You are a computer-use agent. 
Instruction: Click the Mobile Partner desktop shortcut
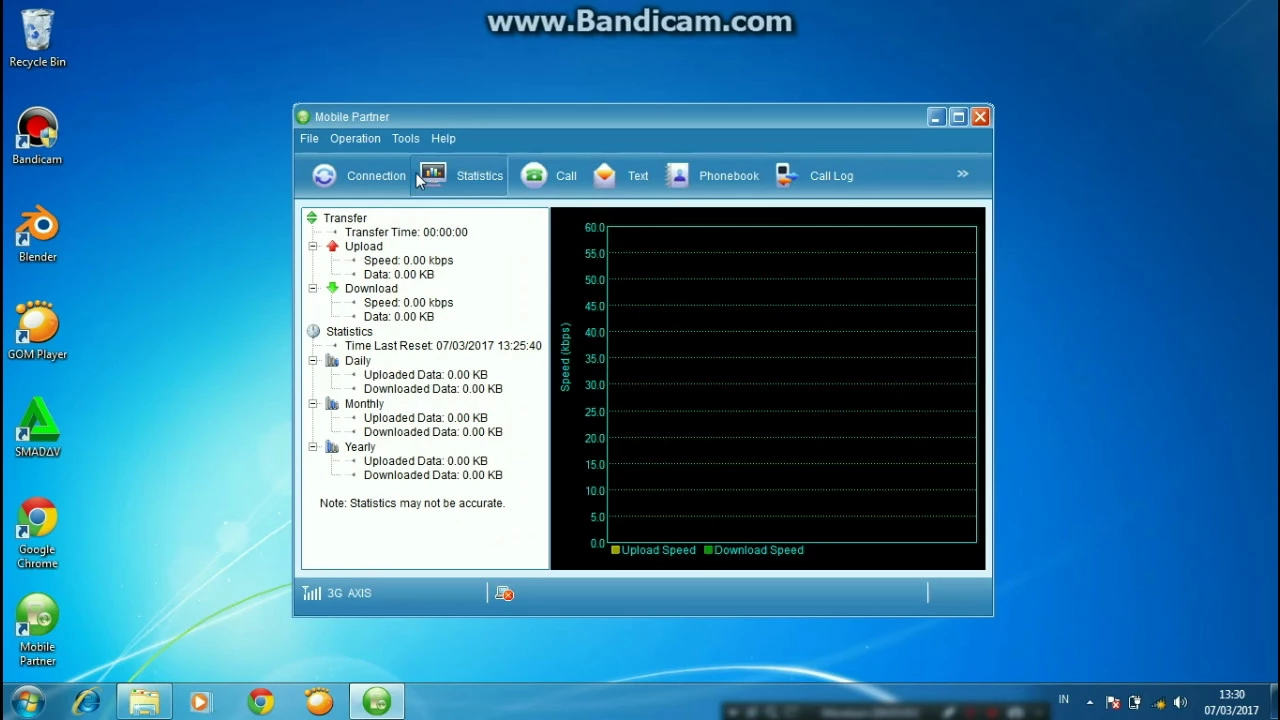coord(37,631)
